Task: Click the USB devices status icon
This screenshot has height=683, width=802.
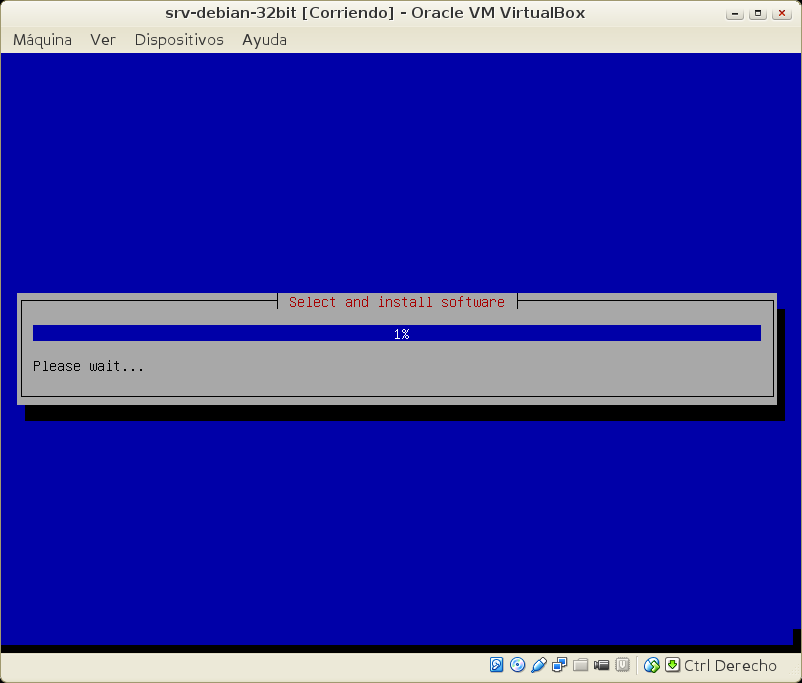Action: coord(539,665)
